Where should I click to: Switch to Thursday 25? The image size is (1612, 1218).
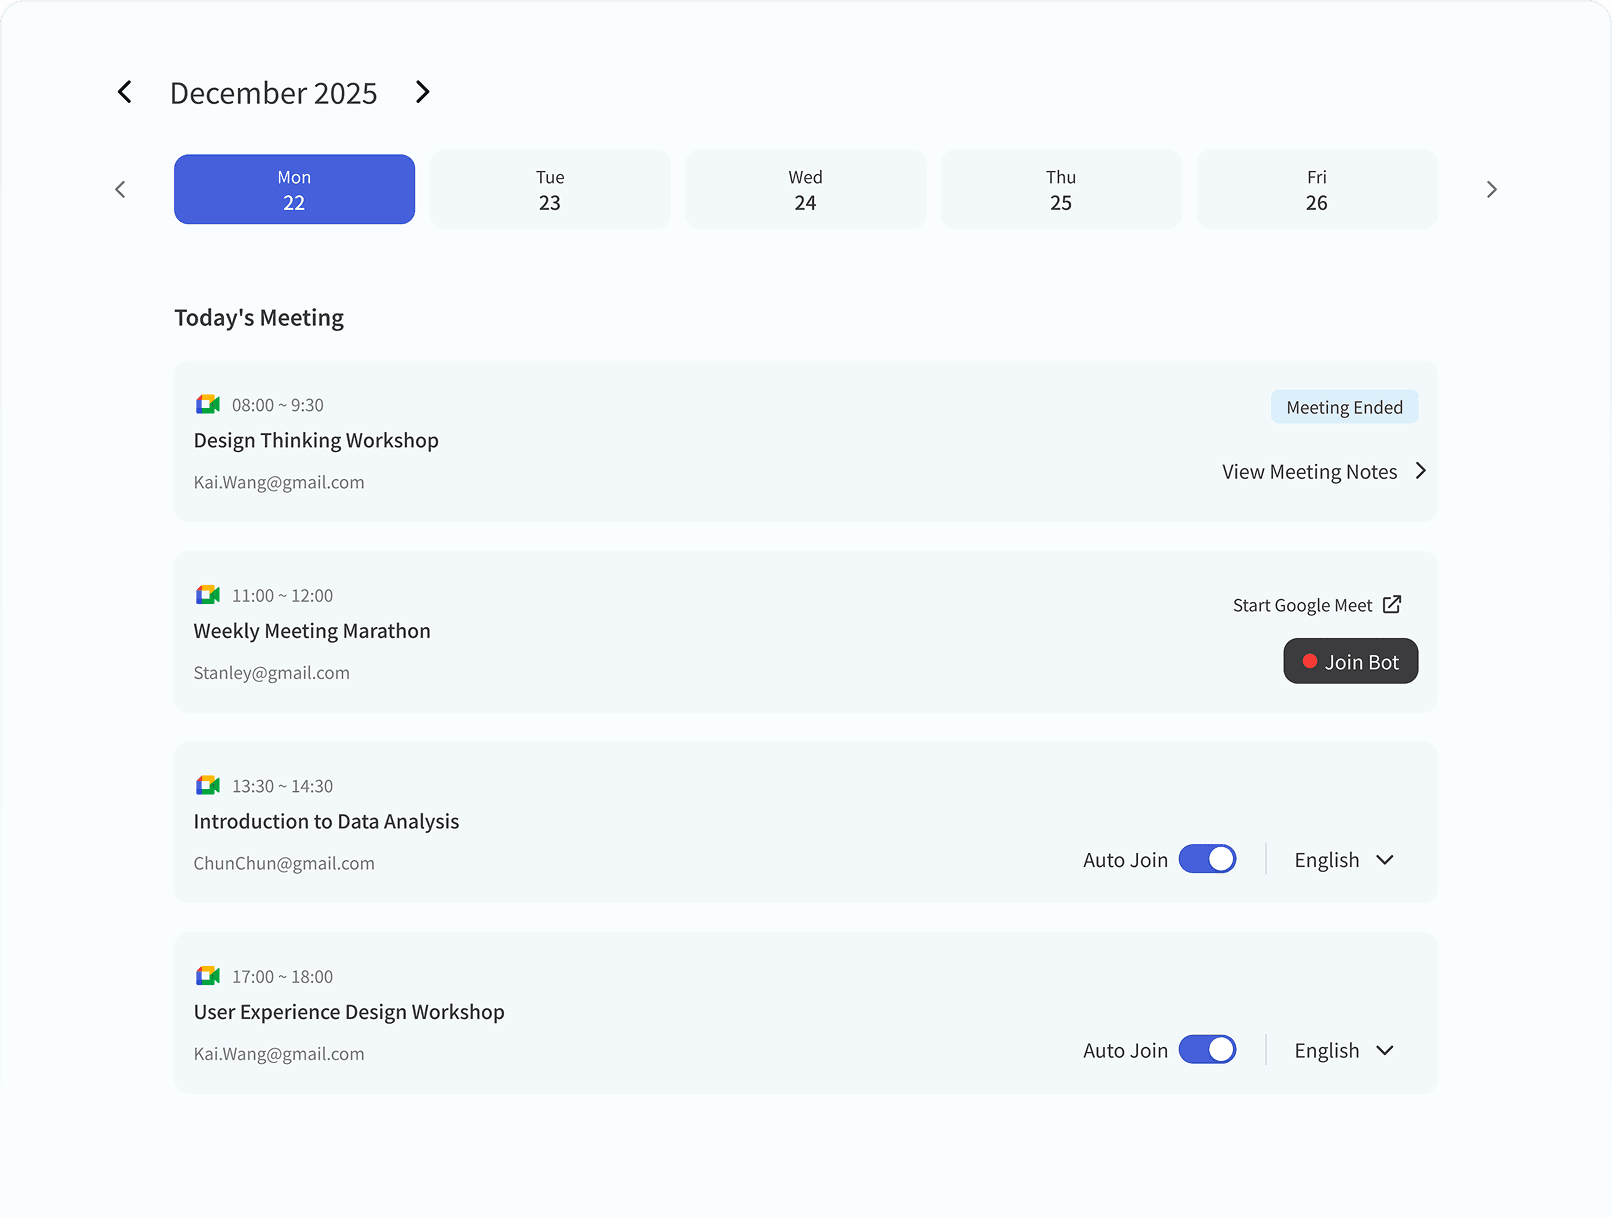tap(1061, 189)
